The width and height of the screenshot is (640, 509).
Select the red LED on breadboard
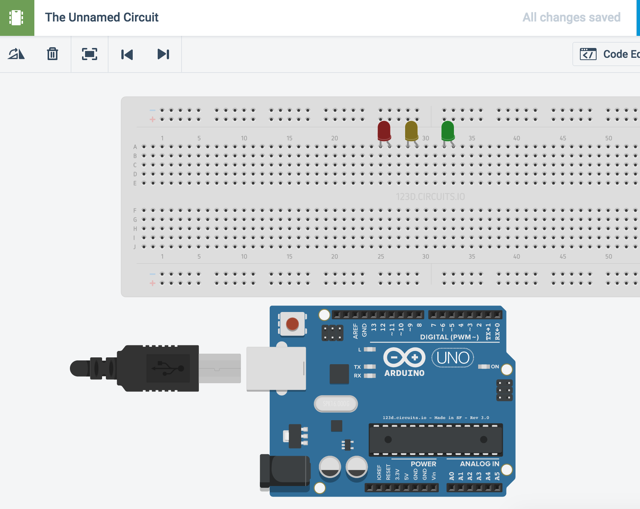[384, 132]
